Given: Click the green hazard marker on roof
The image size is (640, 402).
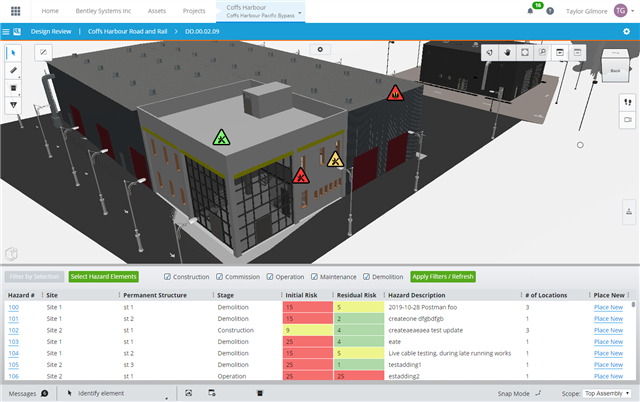Looking at the screenshot, I should click(220, 139).
